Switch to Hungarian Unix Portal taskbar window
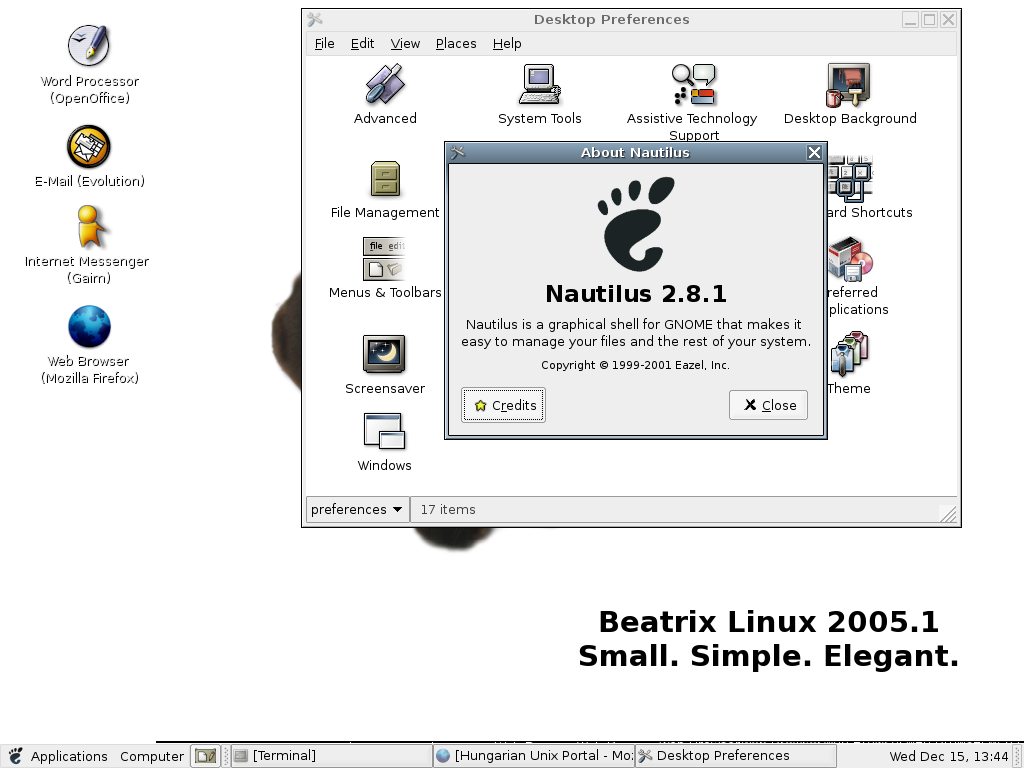Image resolution: width=1024 pixels, height=768 pixels. click(x=534, y=756)
